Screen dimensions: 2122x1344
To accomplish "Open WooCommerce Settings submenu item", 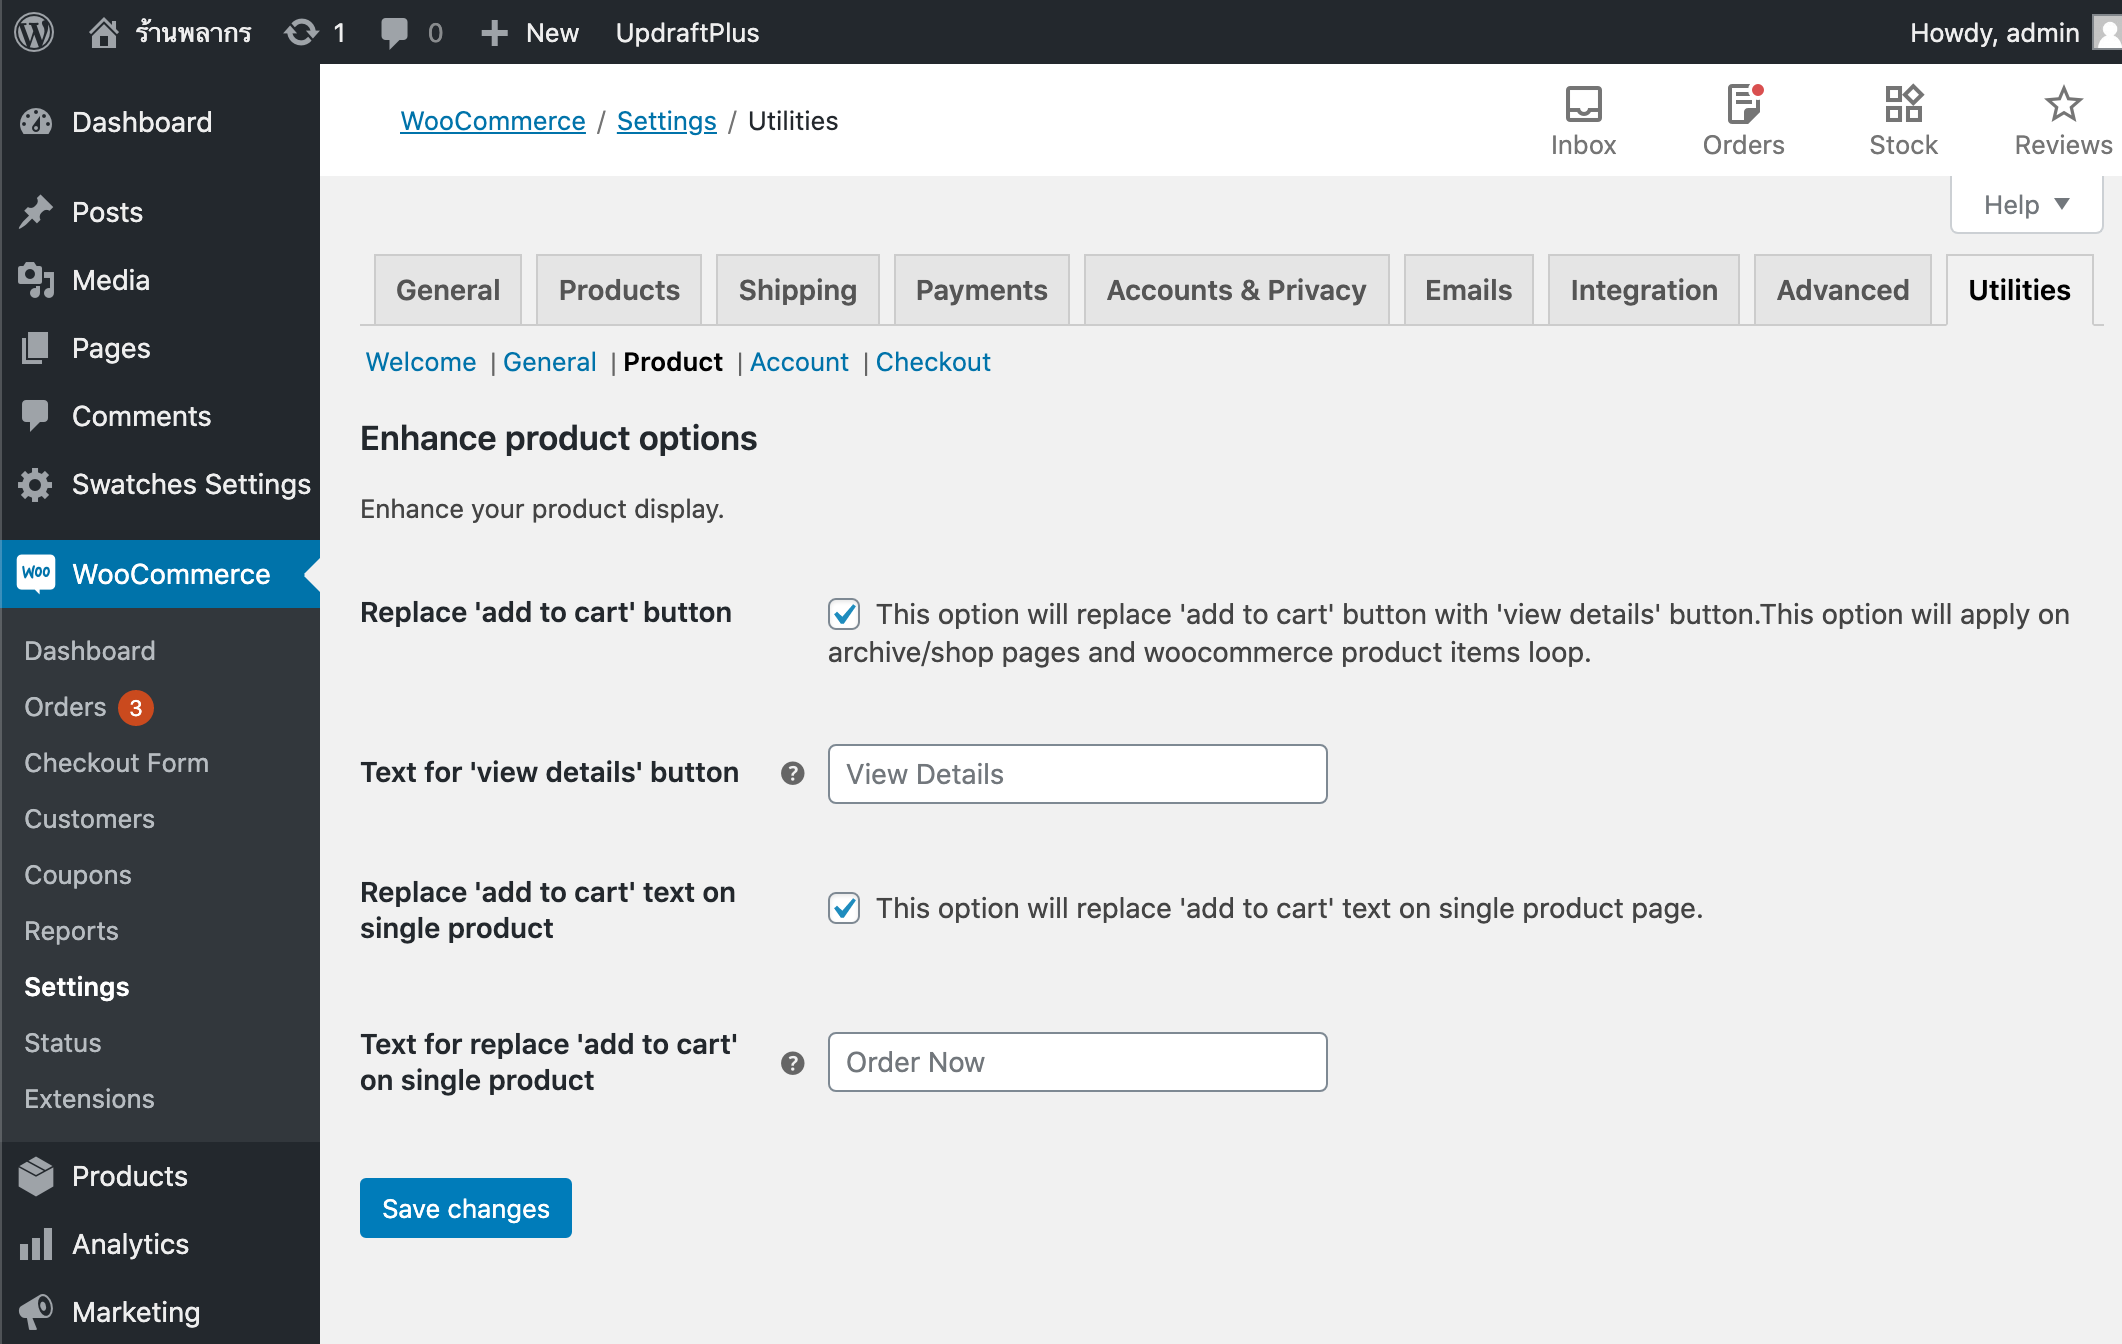I will (x=77, y=987).
